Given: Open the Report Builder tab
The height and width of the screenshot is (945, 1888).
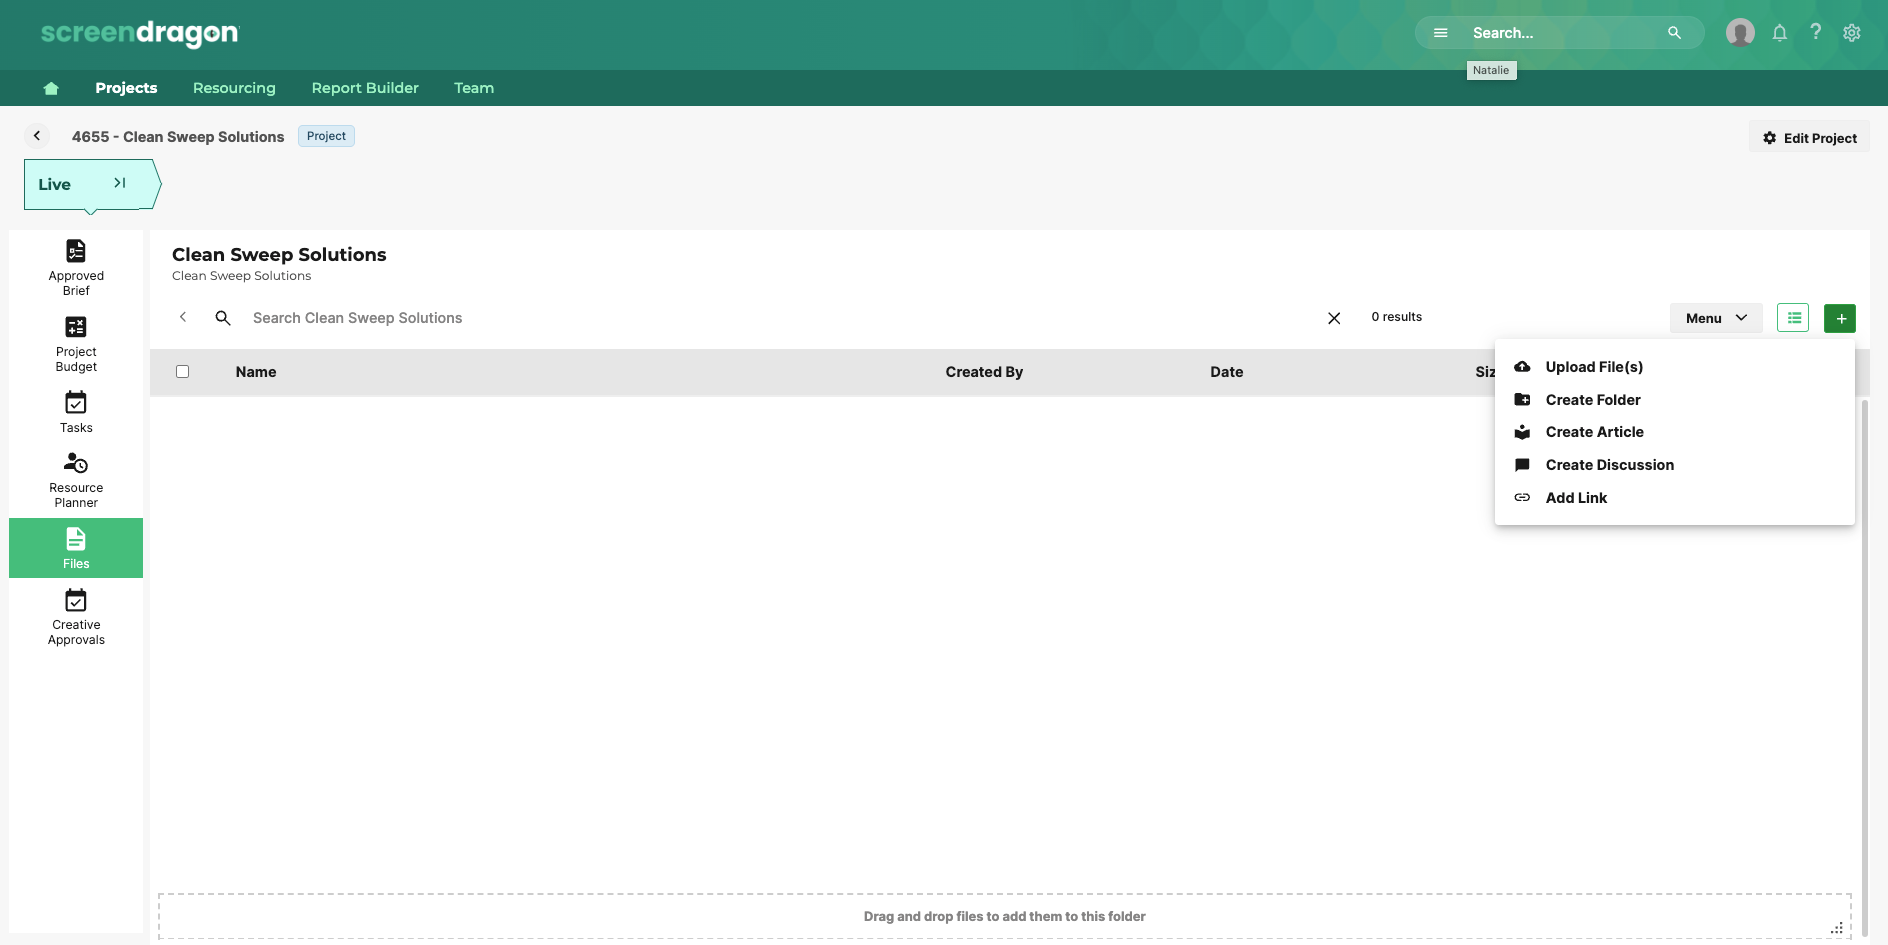Looking at the screenshot, I should coord(365,88).
